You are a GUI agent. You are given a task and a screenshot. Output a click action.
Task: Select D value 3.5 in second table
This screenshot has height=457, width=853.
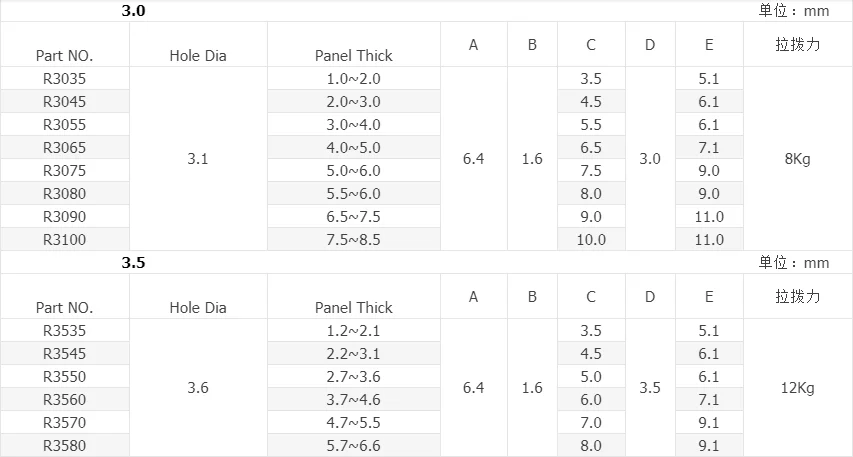click(650, 388)
